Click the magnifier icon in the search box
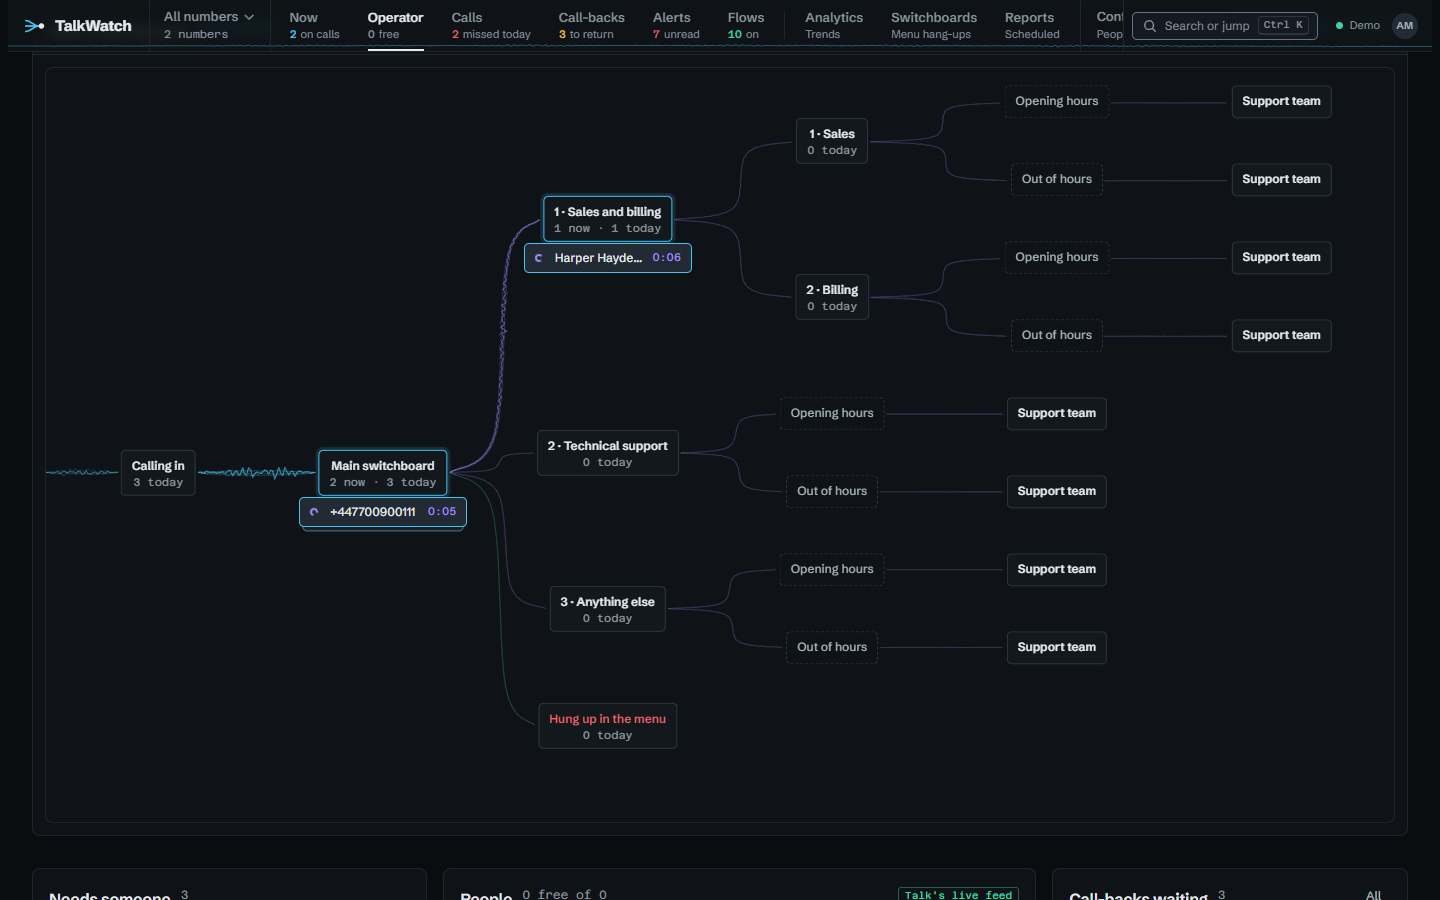Image resolution: width=1440 pixels, height=900 pixels. tap(1150, 26)
